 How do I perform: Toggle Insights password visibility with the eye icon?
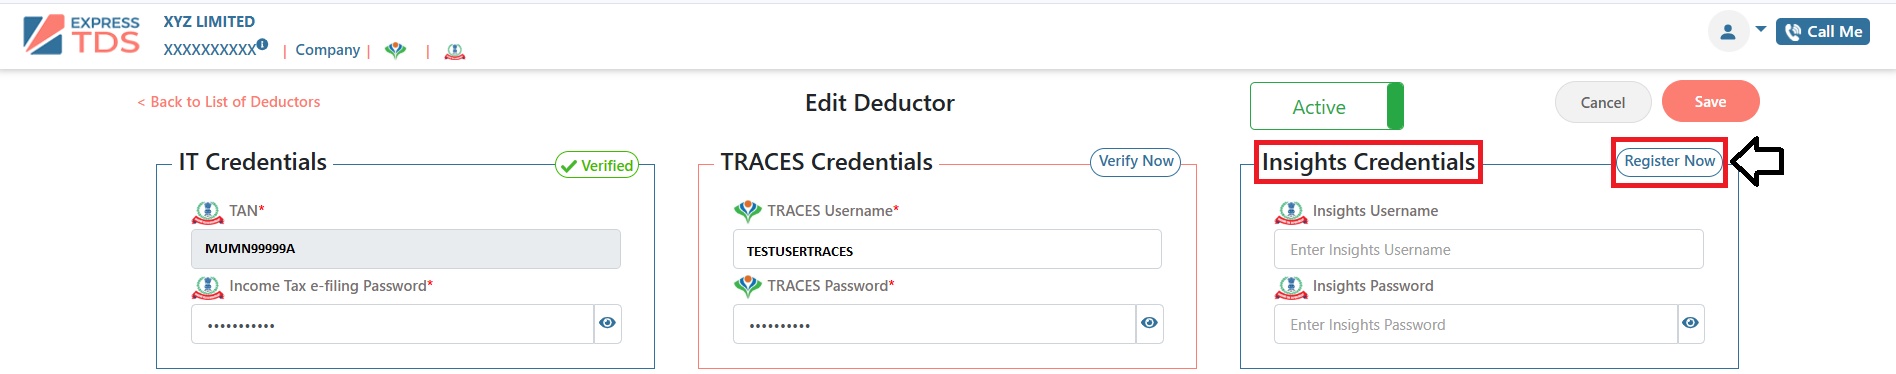[x=1690, y=323]
